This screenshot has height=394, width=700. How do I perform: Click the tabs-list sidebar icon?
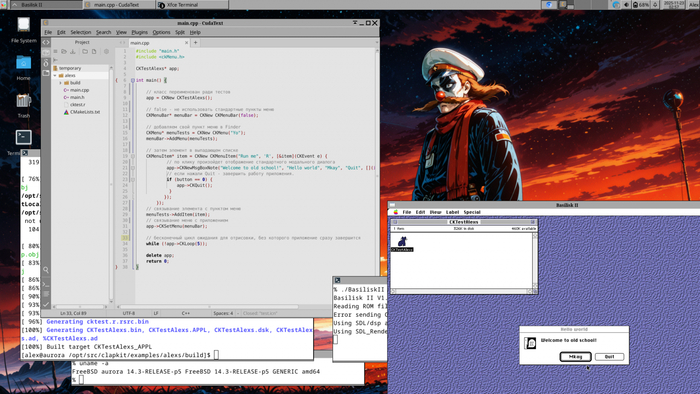[46, 72]
